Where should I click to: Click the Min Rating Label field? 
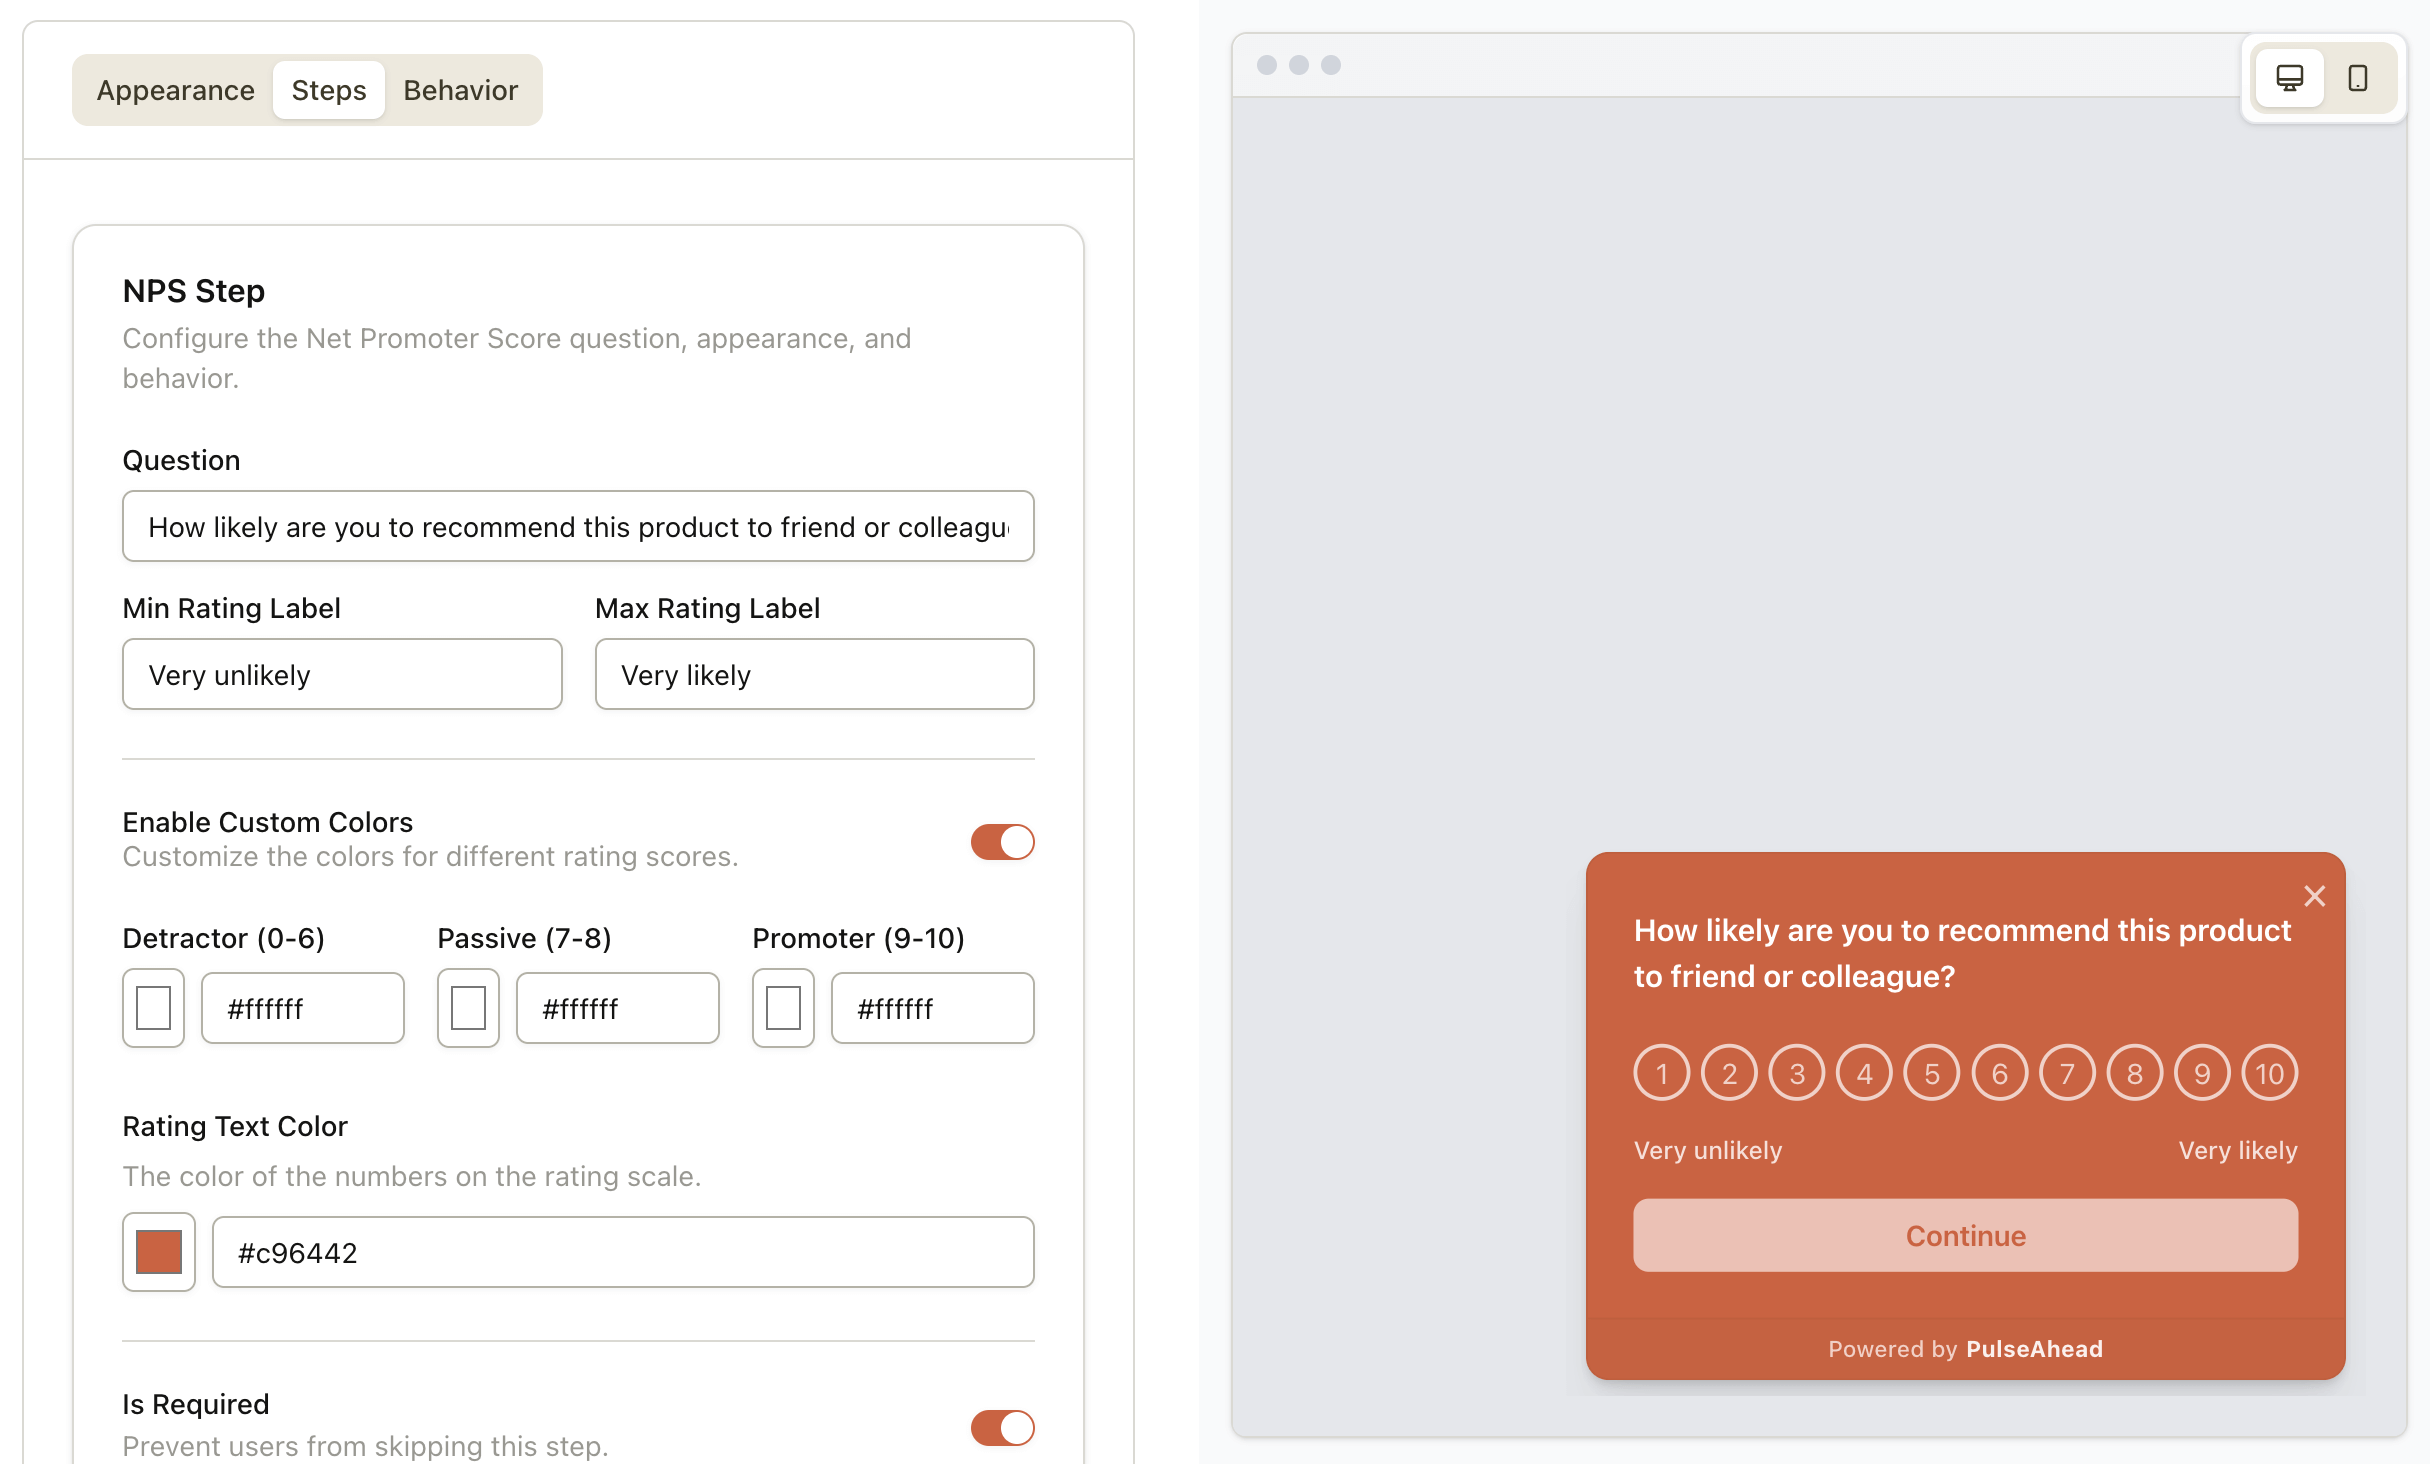coord(342,674)
